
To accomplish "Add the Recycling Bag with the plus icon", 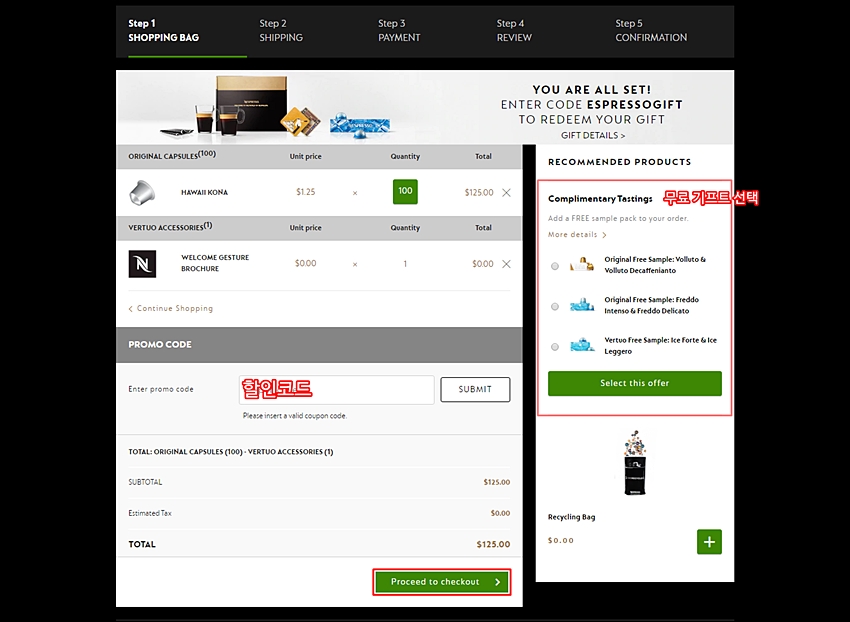I will click(709, 542).
